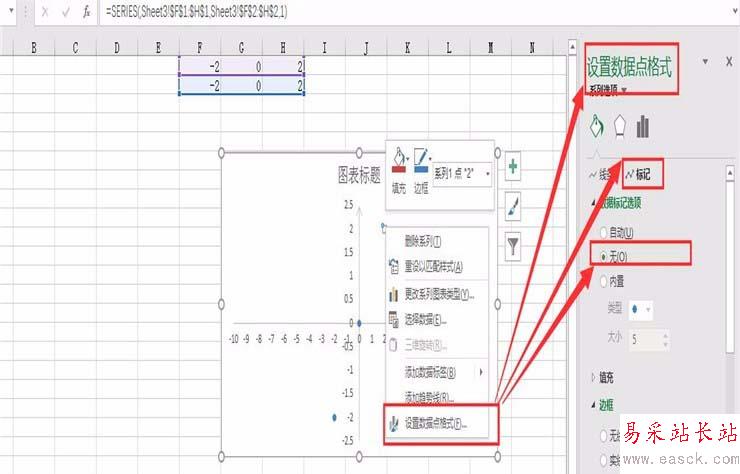
Task: Open the Fill & Line paint bucket tab
Action: tap(597, 126)
